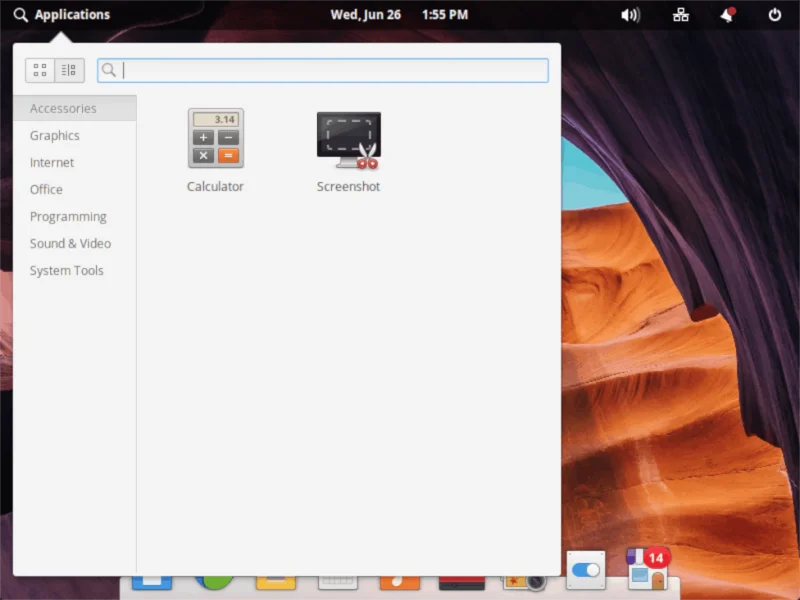Open the date and time calendar

coord(399,15)
